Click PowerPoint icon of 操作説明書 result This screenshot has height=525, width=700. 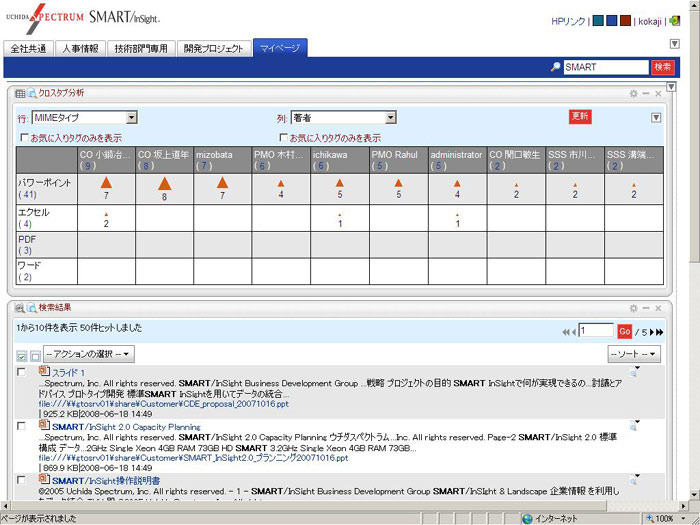(44, 479)
